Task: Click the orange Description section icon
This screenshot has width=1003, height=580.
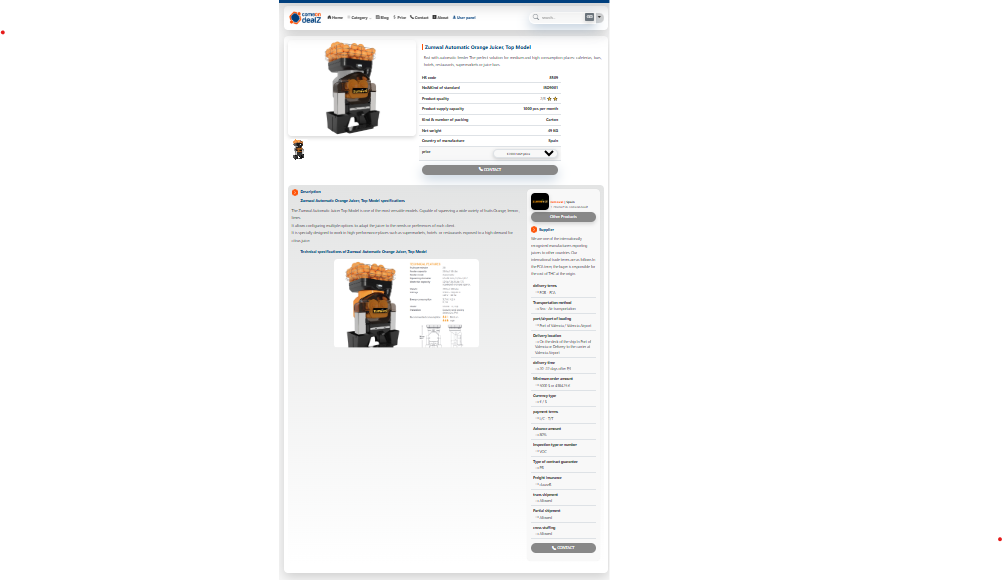Action: [295, 192]
